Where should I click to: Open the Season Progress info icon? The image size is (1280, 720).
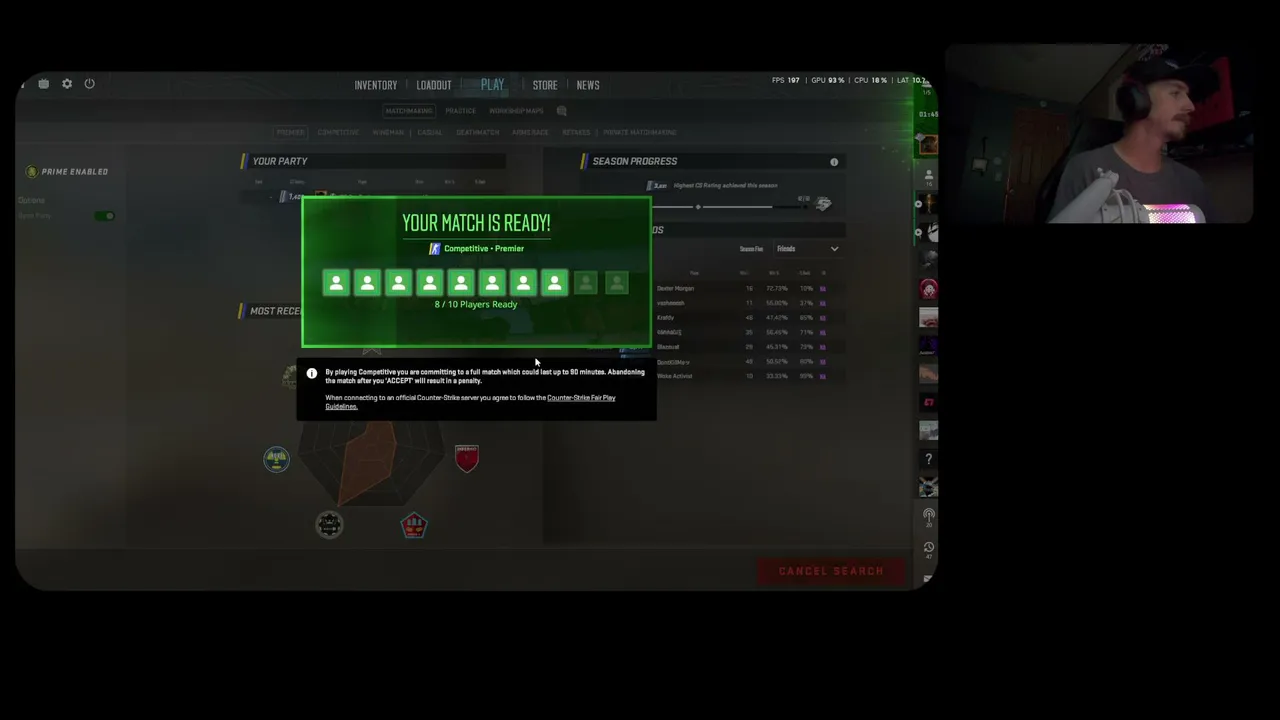coord(834,161)
